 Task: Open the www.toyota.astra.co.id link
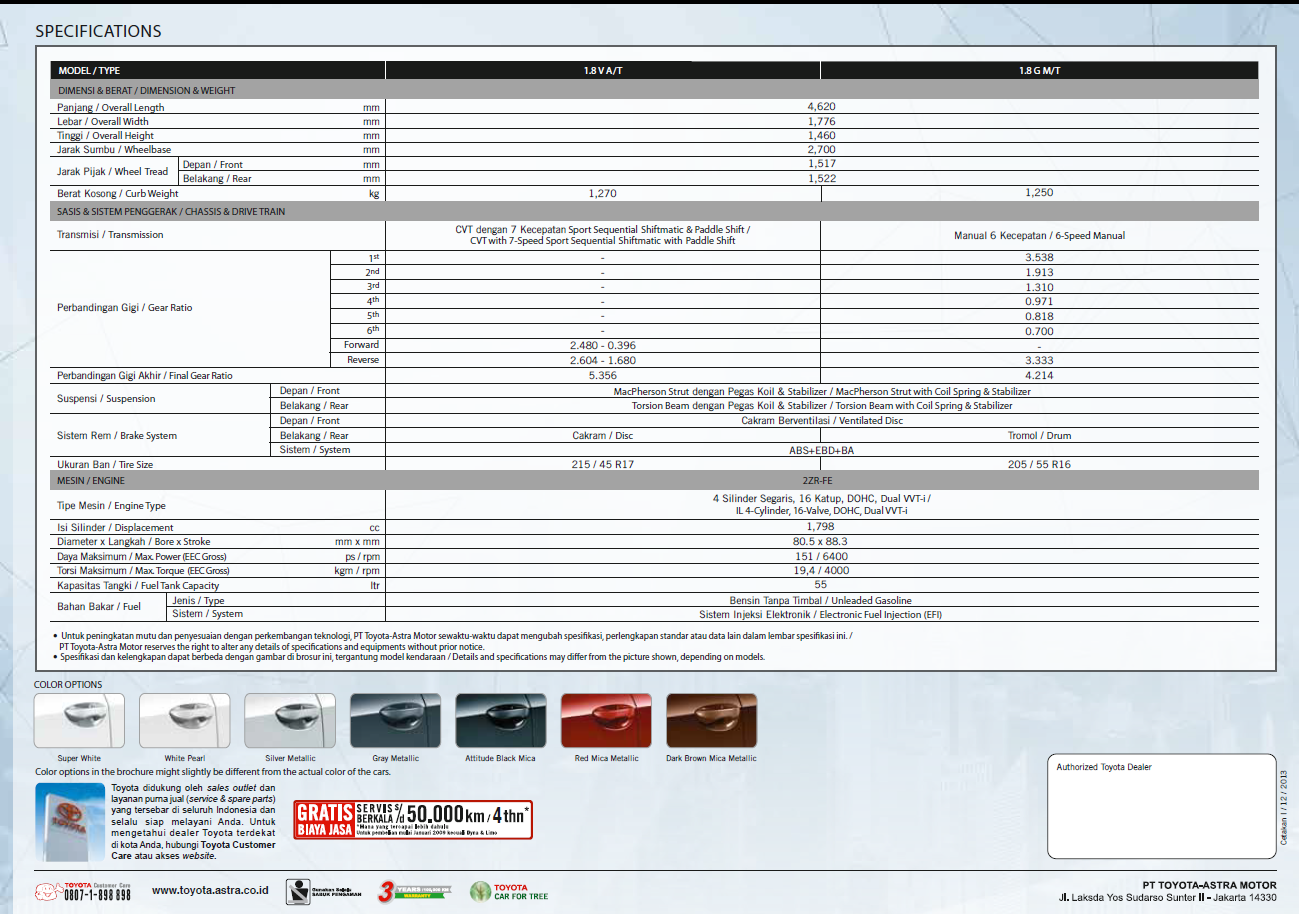210,890
